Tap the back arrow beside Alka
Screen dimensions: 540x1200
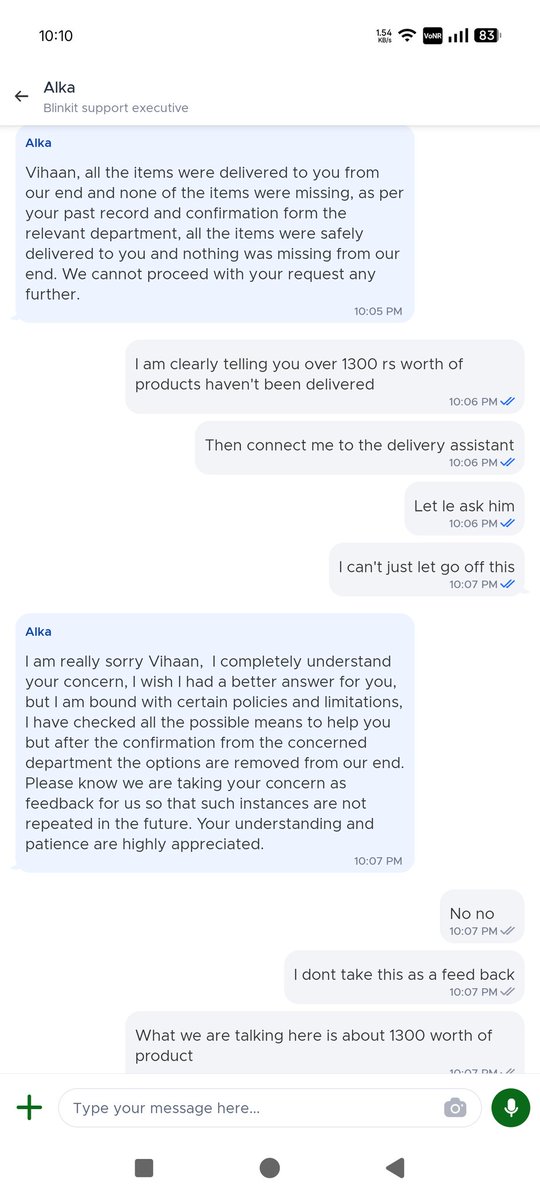pos(21,97)
